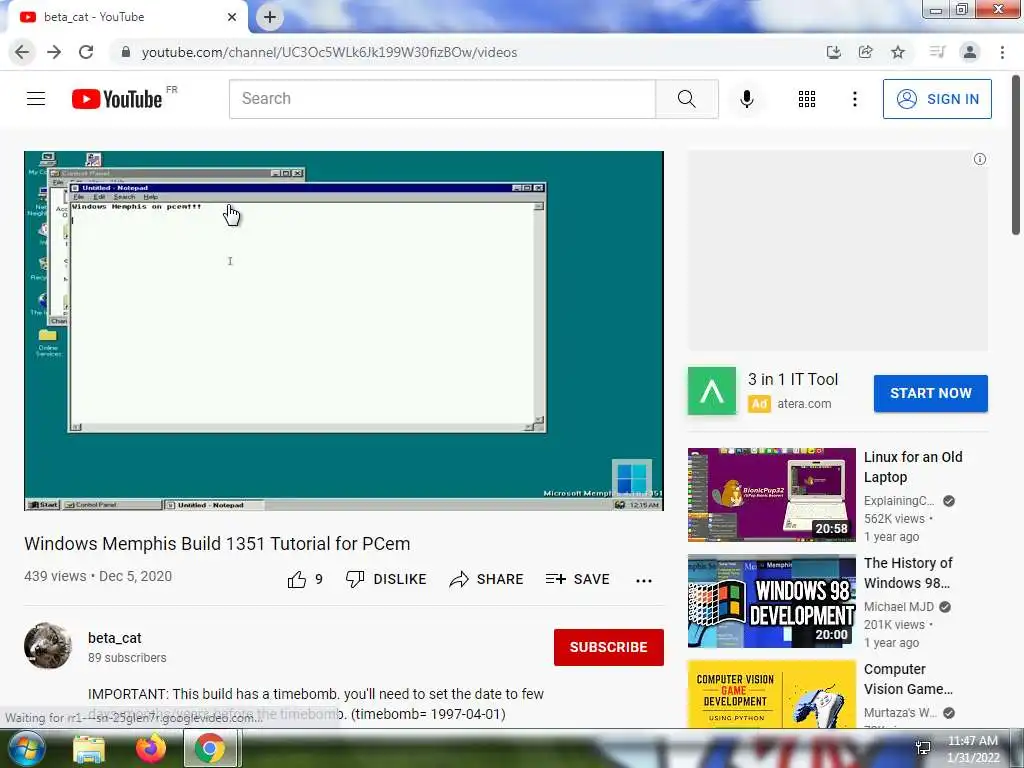The width and height of the screenshot is (1024, 768).
Task: Open the Chrome profile avatar
Action: [970, 52]
